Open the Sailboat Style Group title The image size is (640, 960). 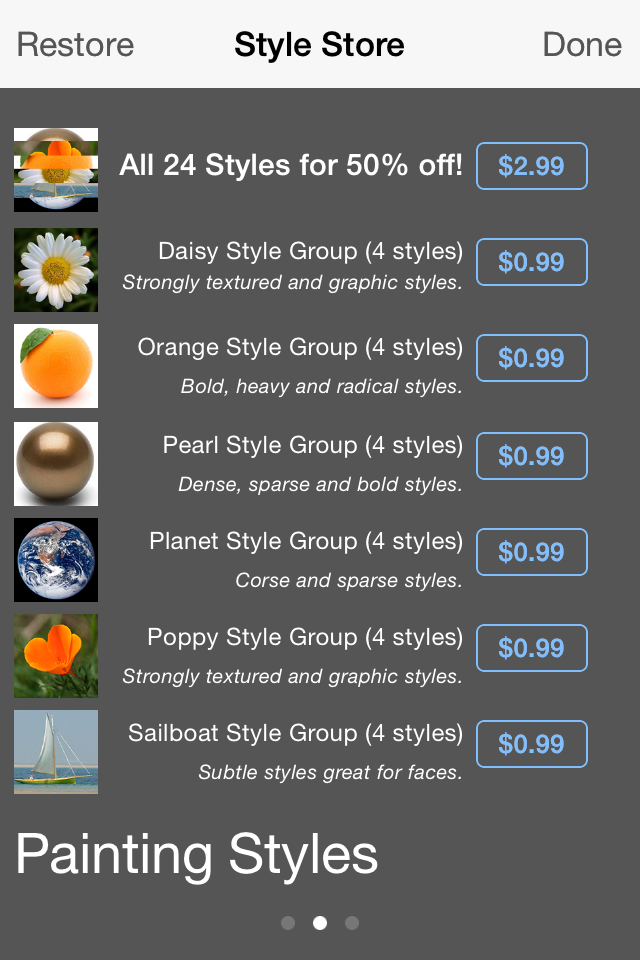295,733
